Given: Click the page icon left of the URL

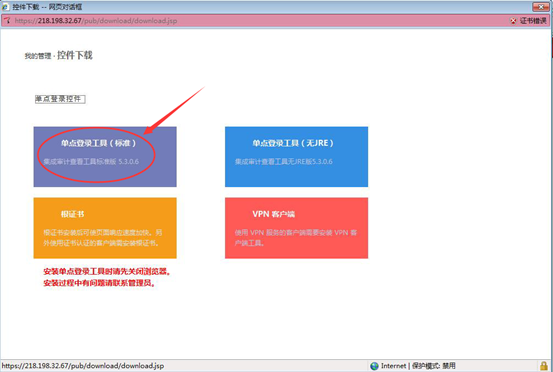Looking at the screenshot, I should click(7, 20).
